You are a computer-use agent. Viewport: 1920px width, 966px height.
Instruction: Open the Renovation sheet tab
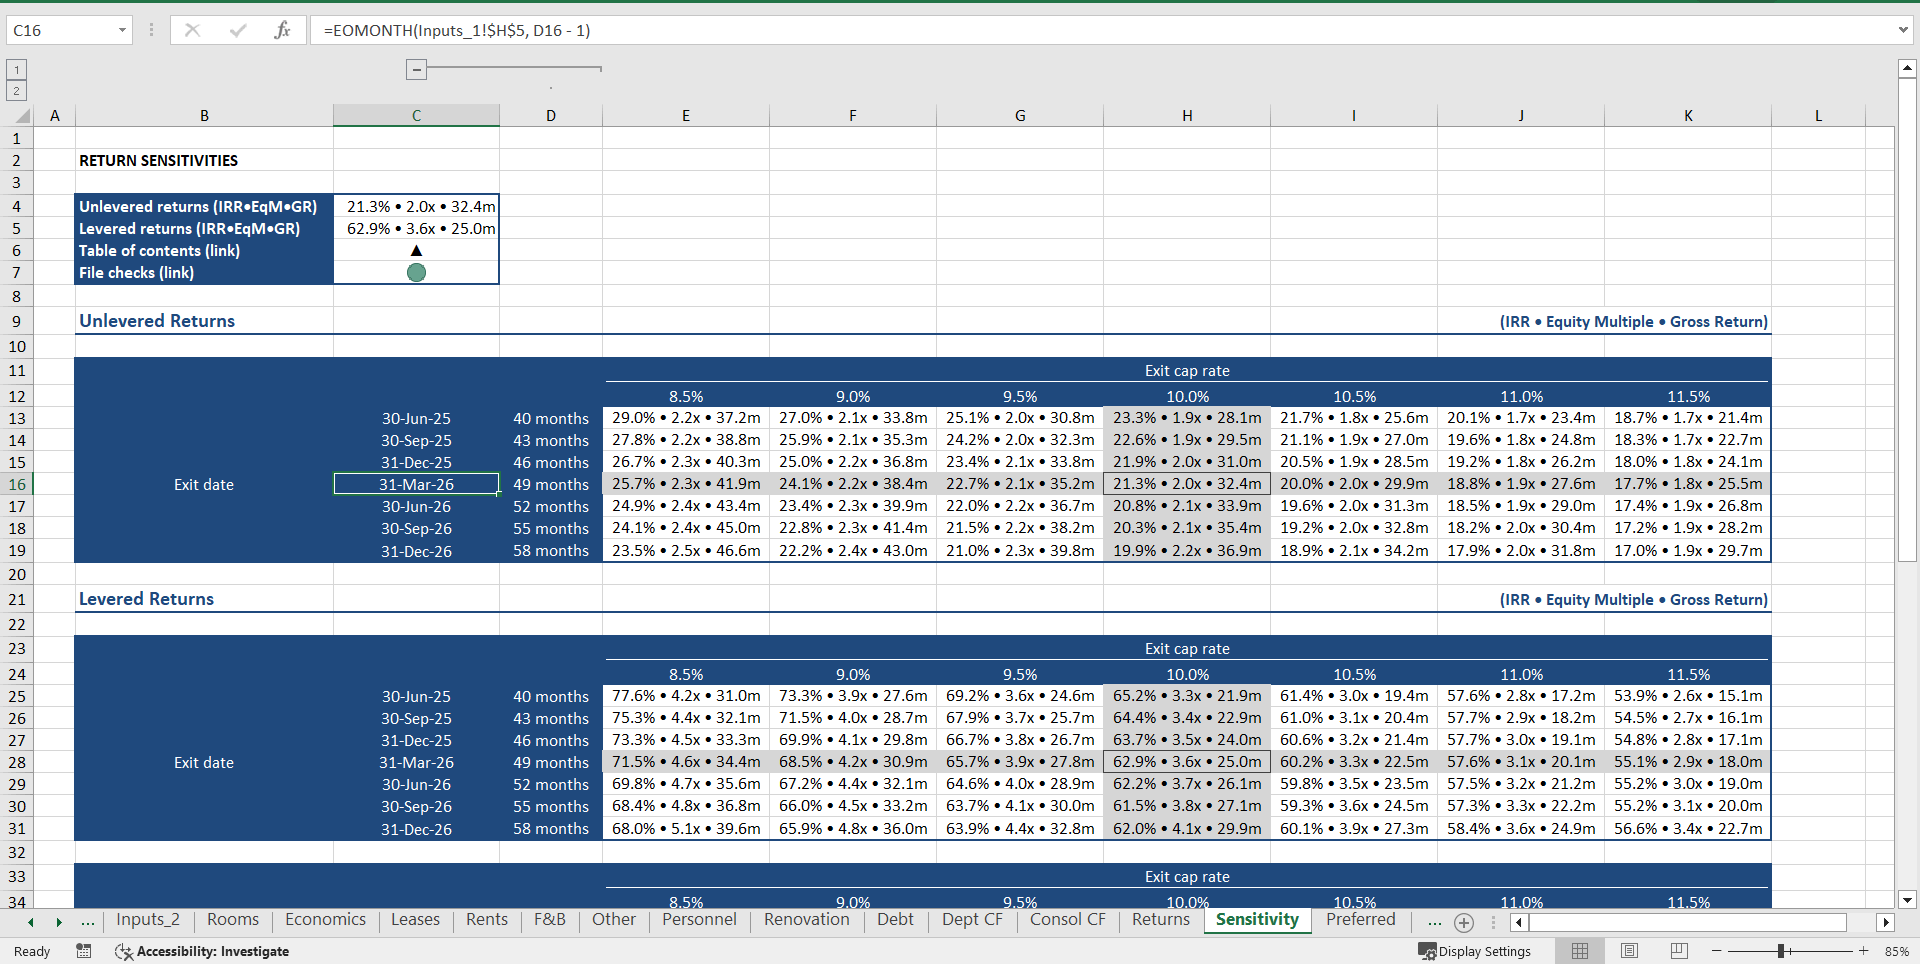point(806,920)
